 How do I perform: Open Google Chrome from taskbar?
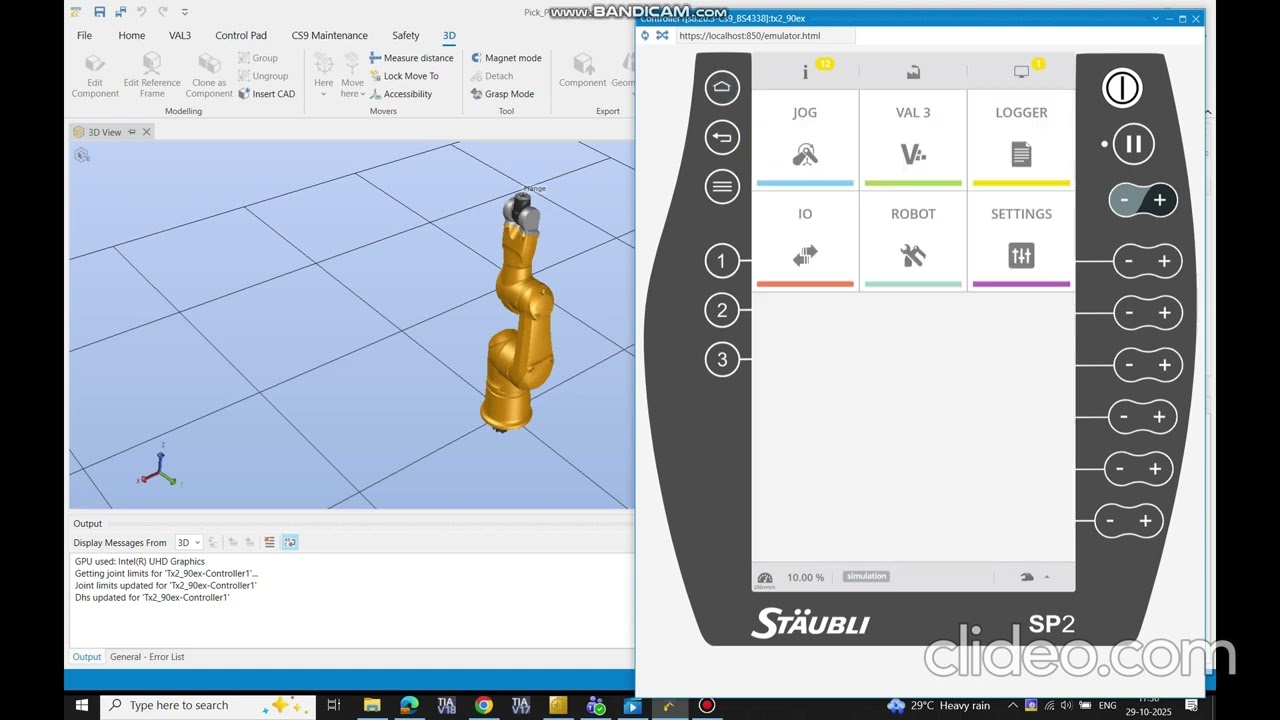click(x=484, y=705)
